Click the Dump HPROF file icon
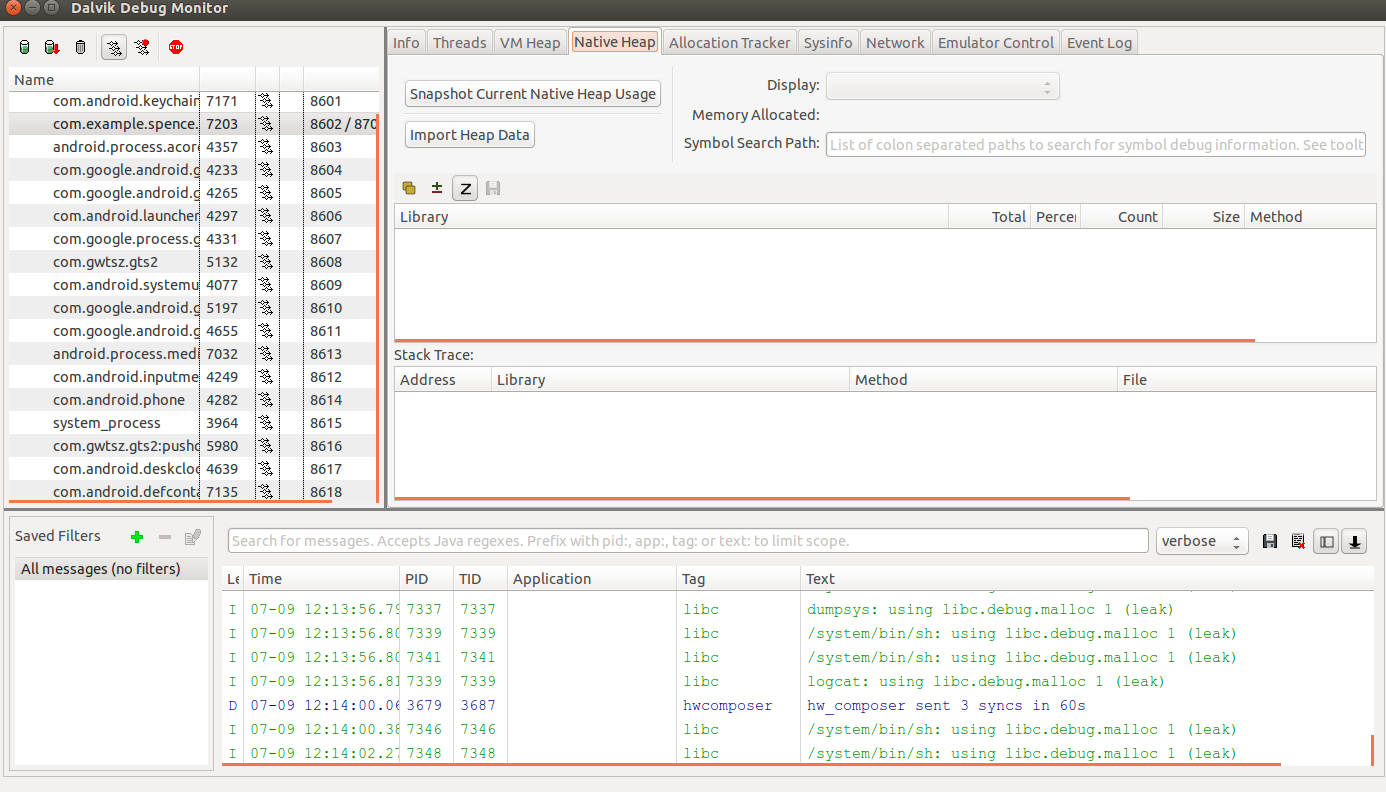This screenshot has width=1386, height=792. 51,47
